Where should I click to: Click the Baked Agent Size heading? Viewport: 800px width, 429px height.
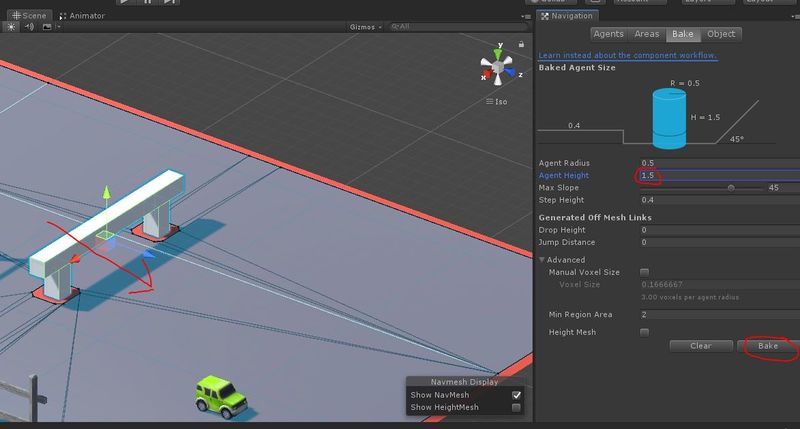pyautogui.click(x=577, y=68)
